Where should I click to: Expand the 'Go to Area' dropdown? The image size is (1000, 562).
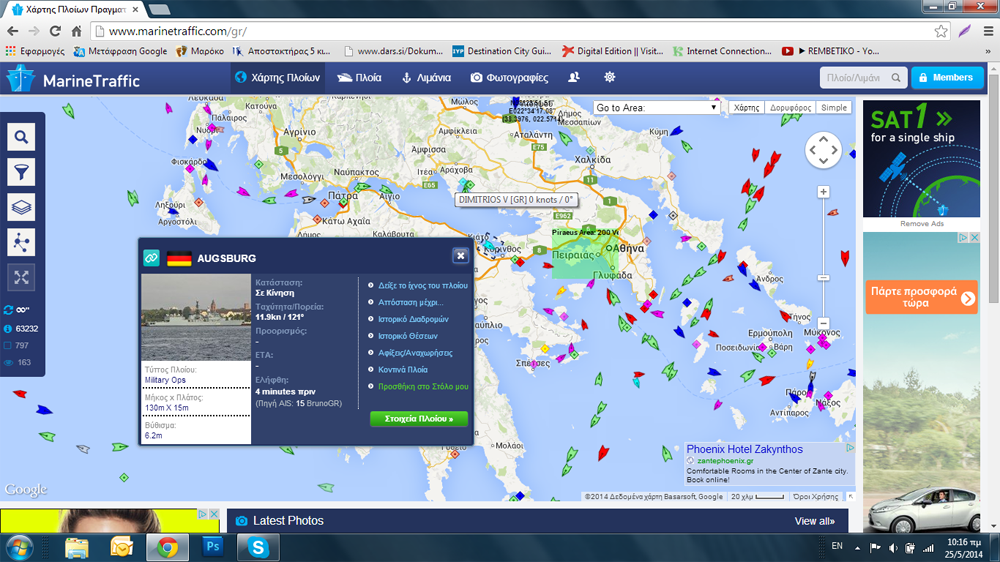(656, 108)
